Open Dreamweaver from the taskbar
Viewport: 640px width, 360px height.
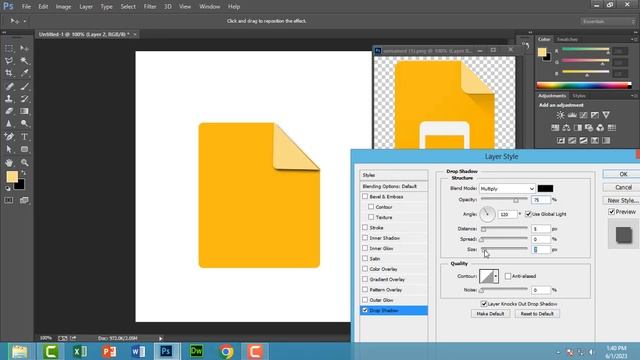(x=196, y=351)
